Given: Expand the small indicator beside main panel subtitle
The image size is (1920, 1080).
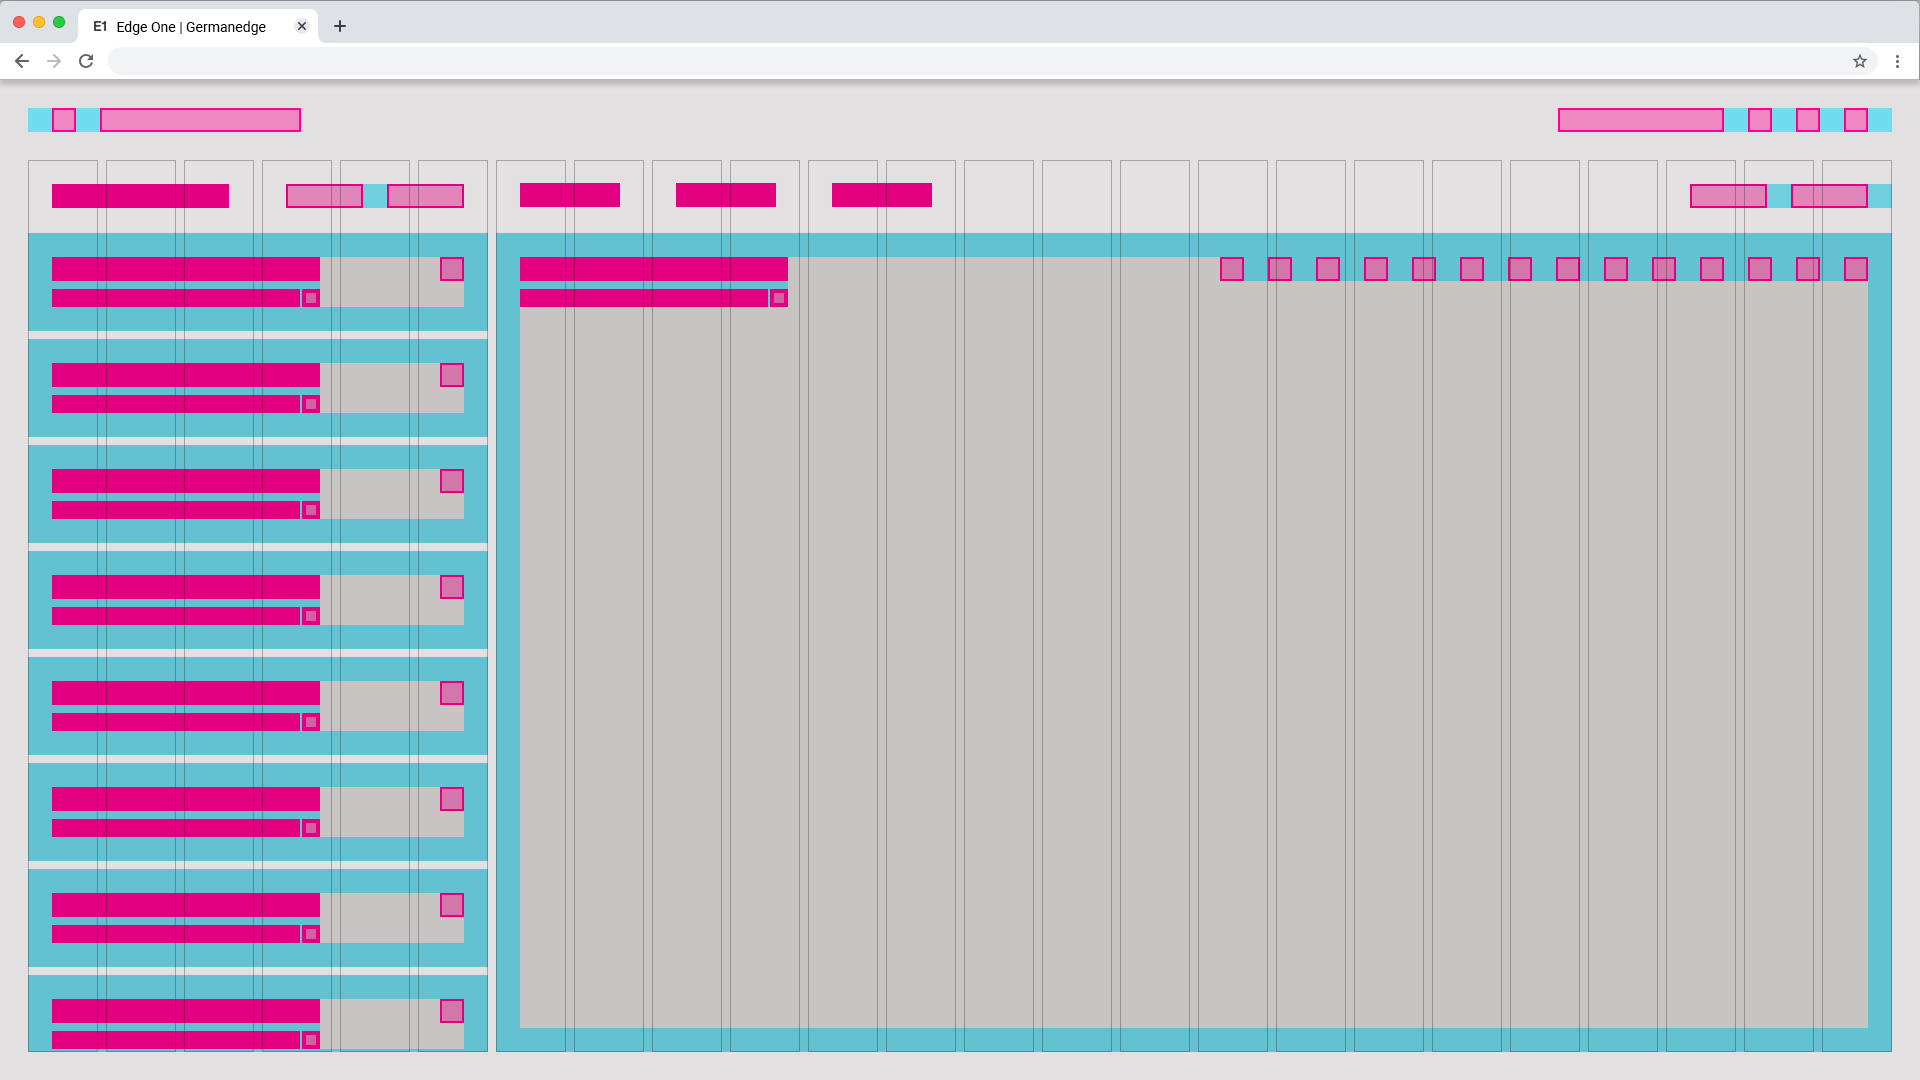Looking at the screenshot, I should click(779, 298).
